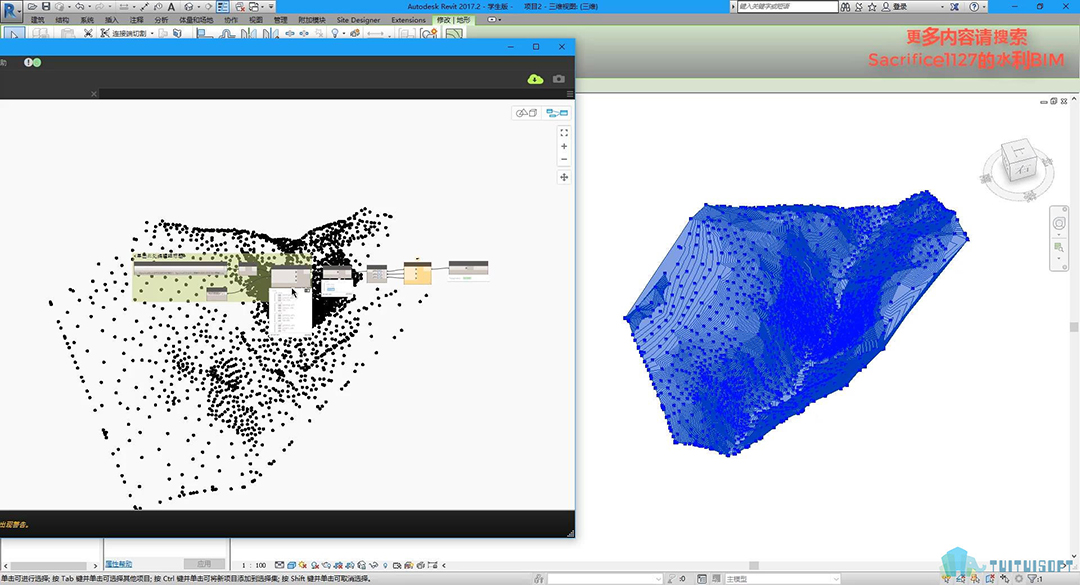The width and height of the screenshot is (1080, 585).
Task: Open the 建筑 ribbon tab
Action: (38, 20)
